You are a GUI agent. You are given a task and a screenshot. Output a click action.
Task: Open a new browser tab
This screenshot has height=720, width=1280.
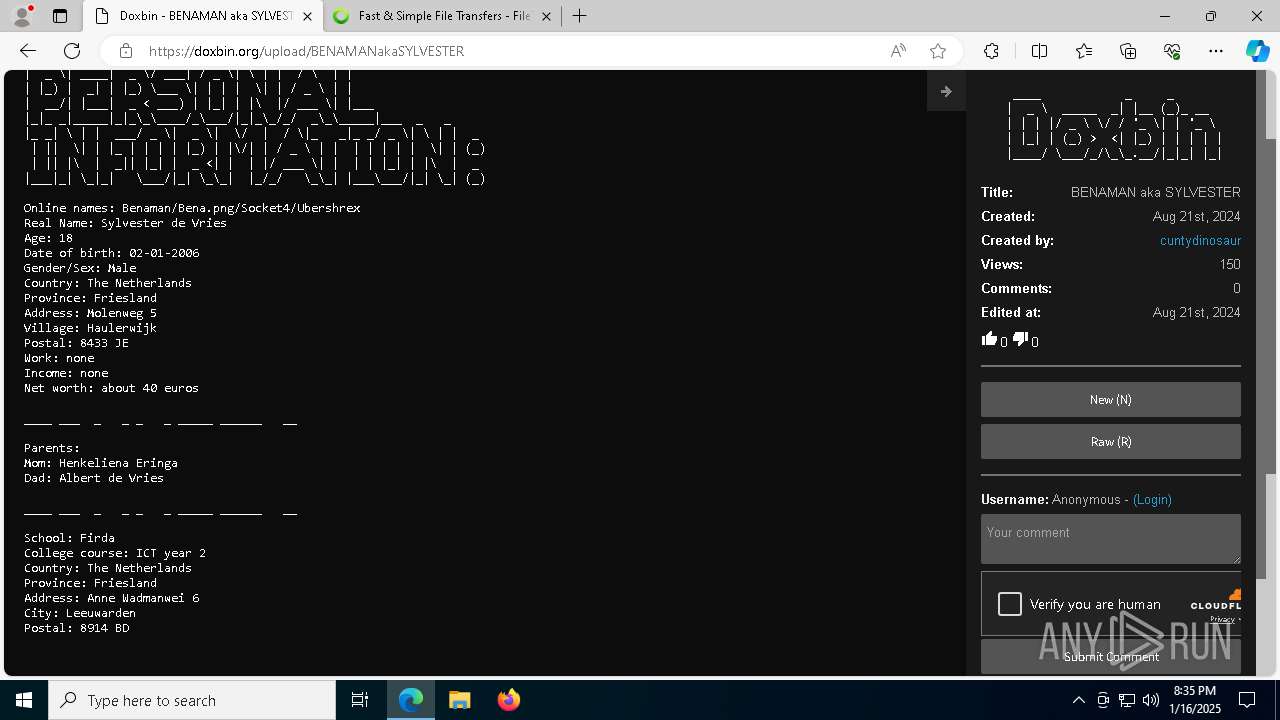[580, 16]
